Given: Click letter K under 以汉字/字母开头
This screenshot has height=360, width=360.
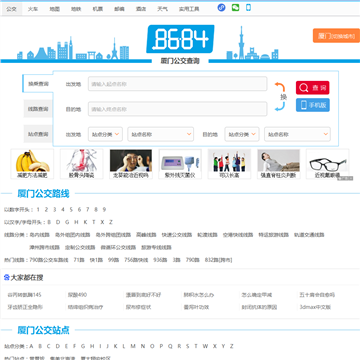Looking at the screenshot, I should [x=85, y=222].
